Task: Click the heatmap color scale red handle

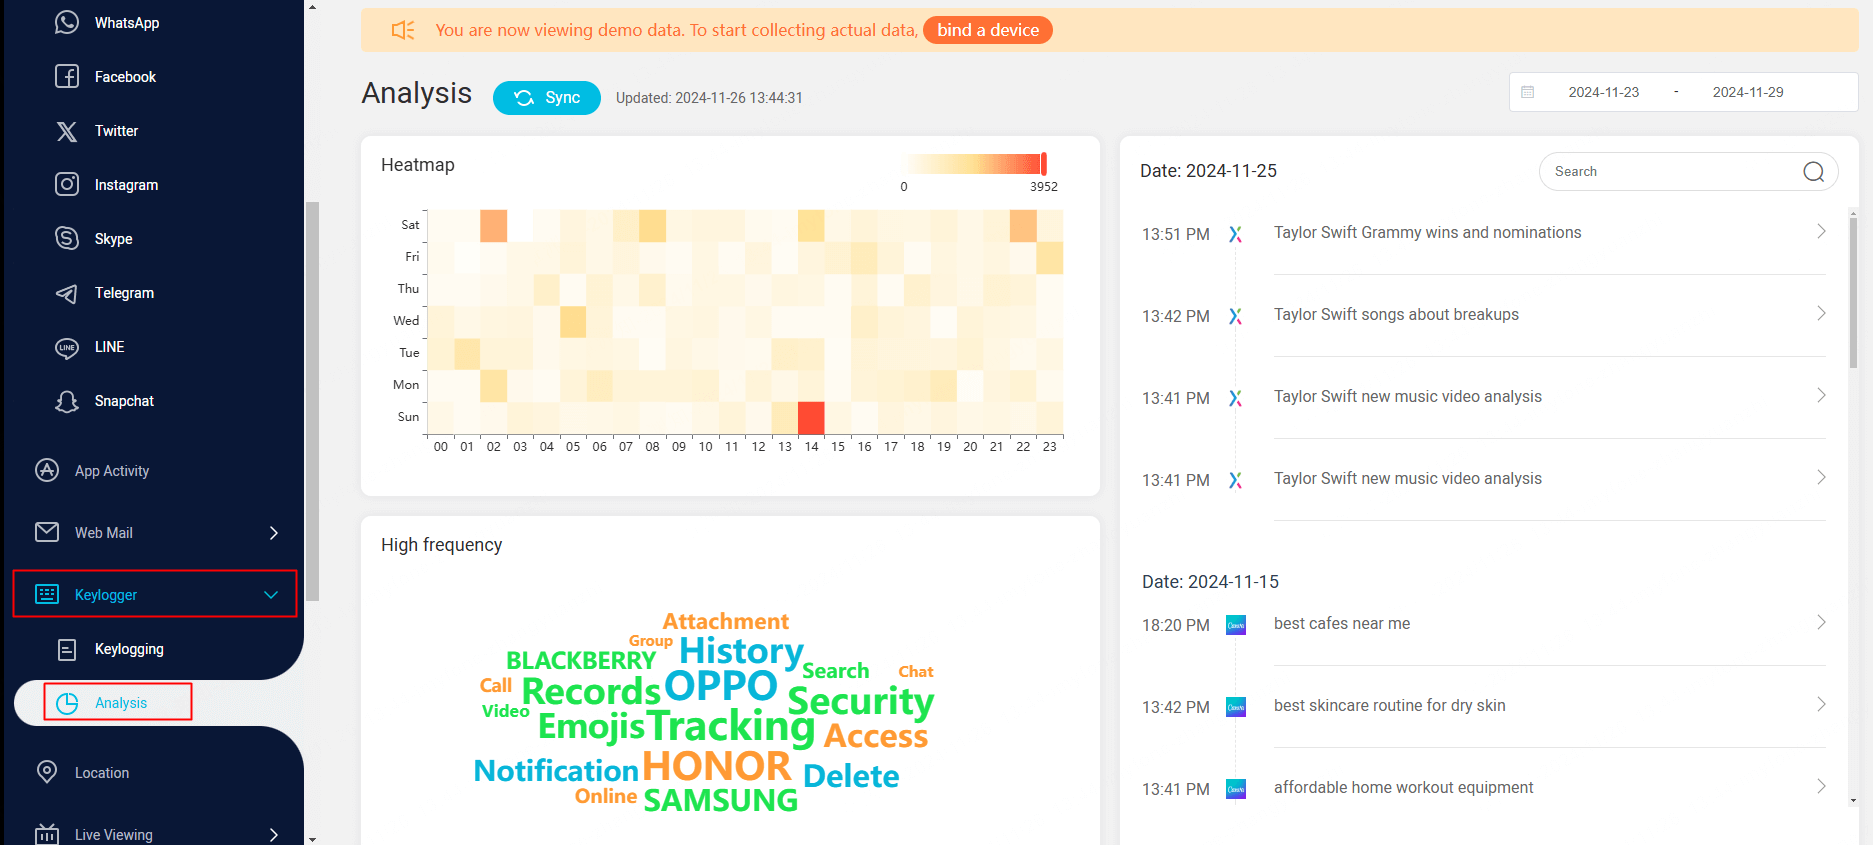Action: [x=1044, y=163]
